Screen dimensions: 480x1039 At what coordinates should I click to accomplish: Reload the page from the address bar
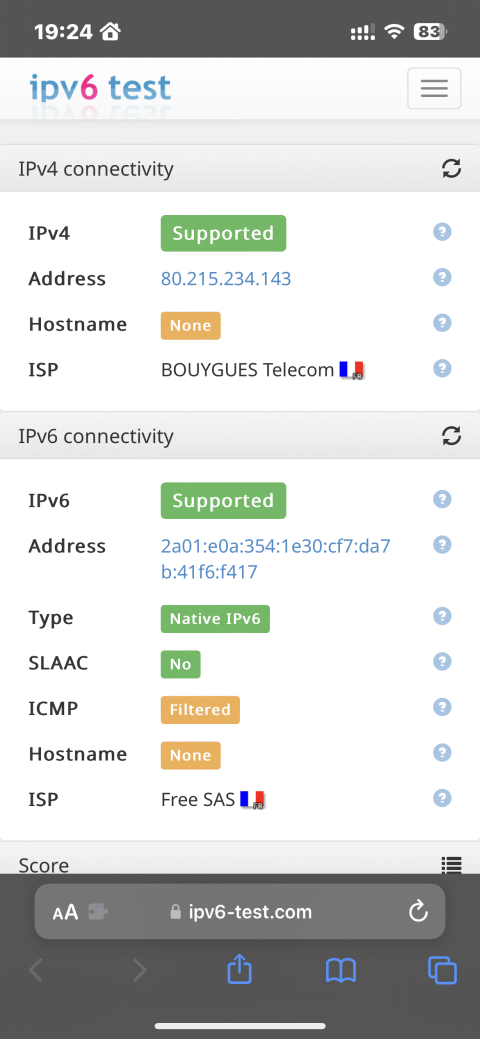(x=418, y=912)
